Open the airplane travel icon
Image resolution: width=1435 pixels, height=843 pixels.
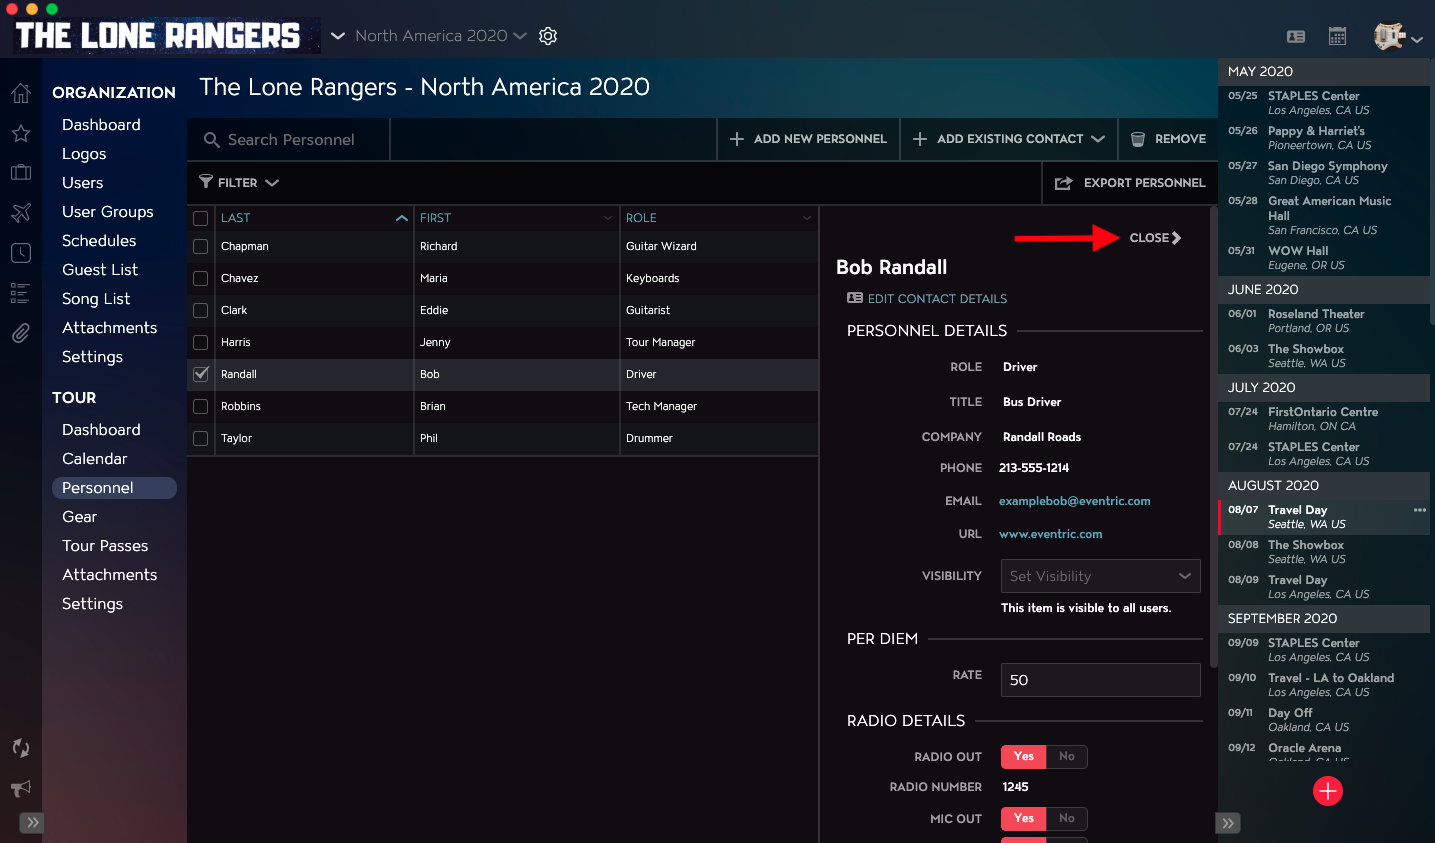point(21,213)
